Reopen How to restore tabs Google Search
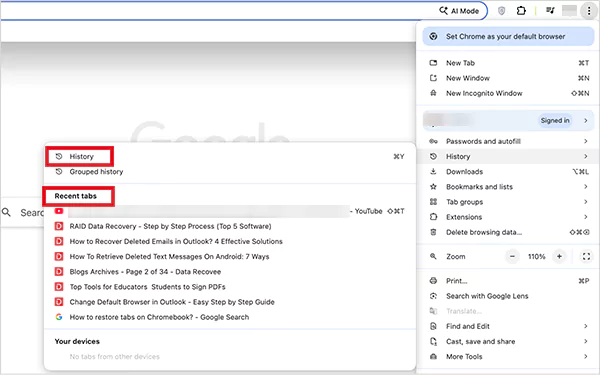Image resolution: width=600 pixels, height=375 pixels. click(230, 317)
